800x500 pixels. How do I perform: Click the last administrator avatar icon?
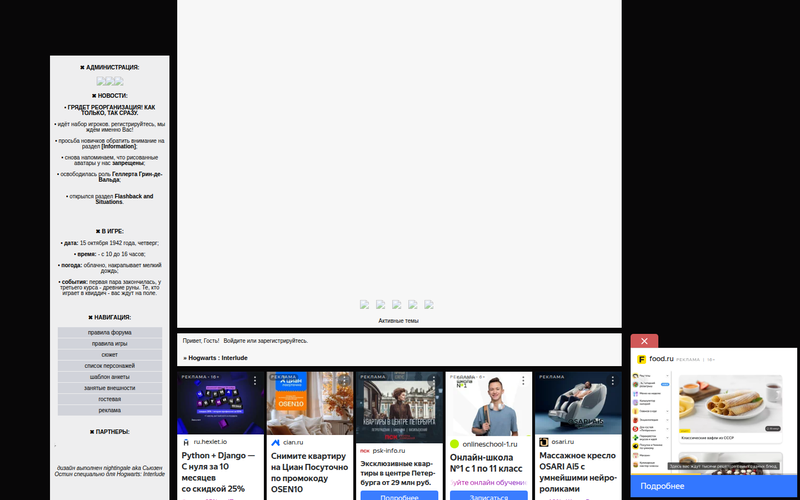click(119, 81)
